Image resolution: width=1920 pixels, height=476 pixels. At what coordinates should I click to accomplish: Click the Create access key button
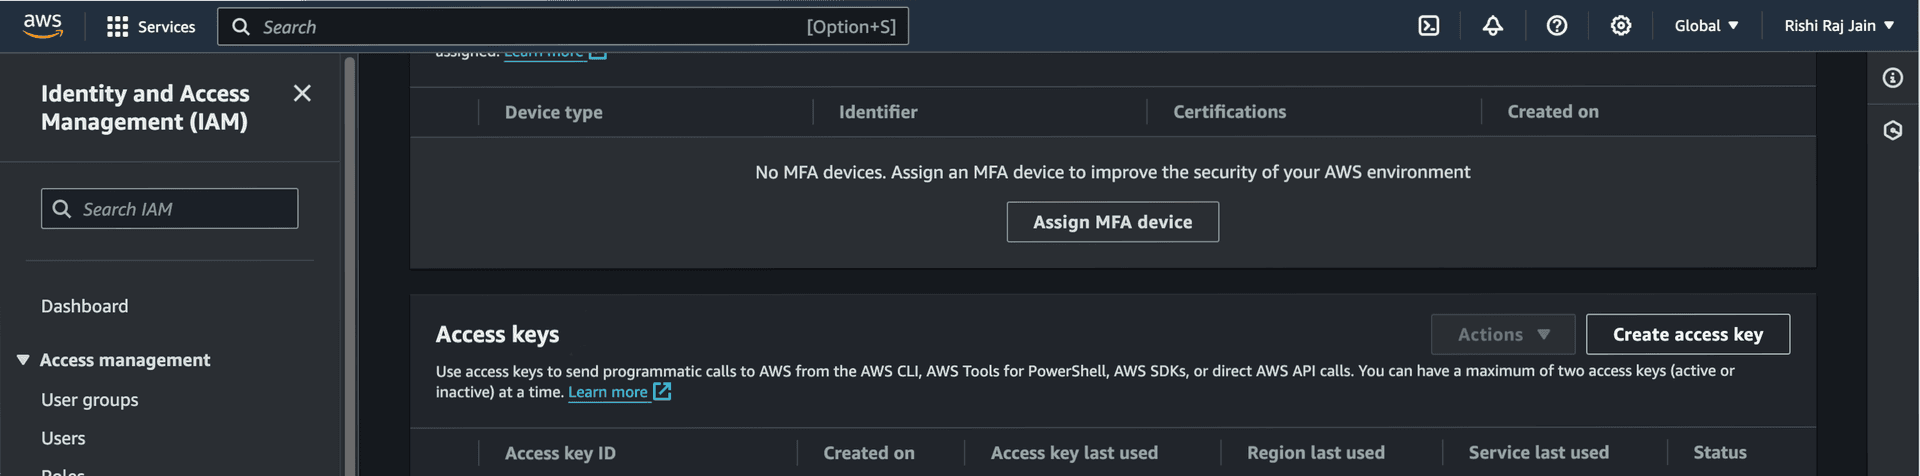click(x=1687, y=334)
